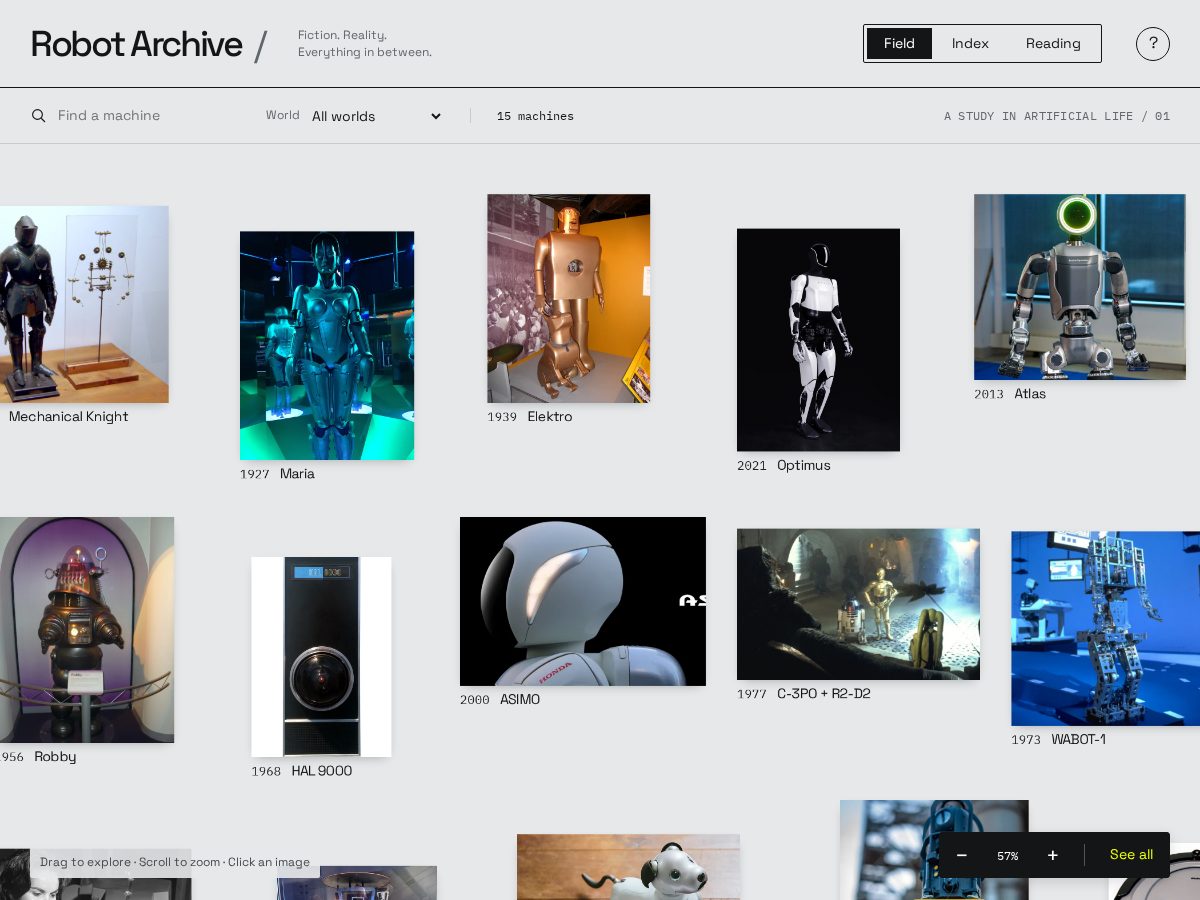Open the Optimus robot image

coord(818,340)
